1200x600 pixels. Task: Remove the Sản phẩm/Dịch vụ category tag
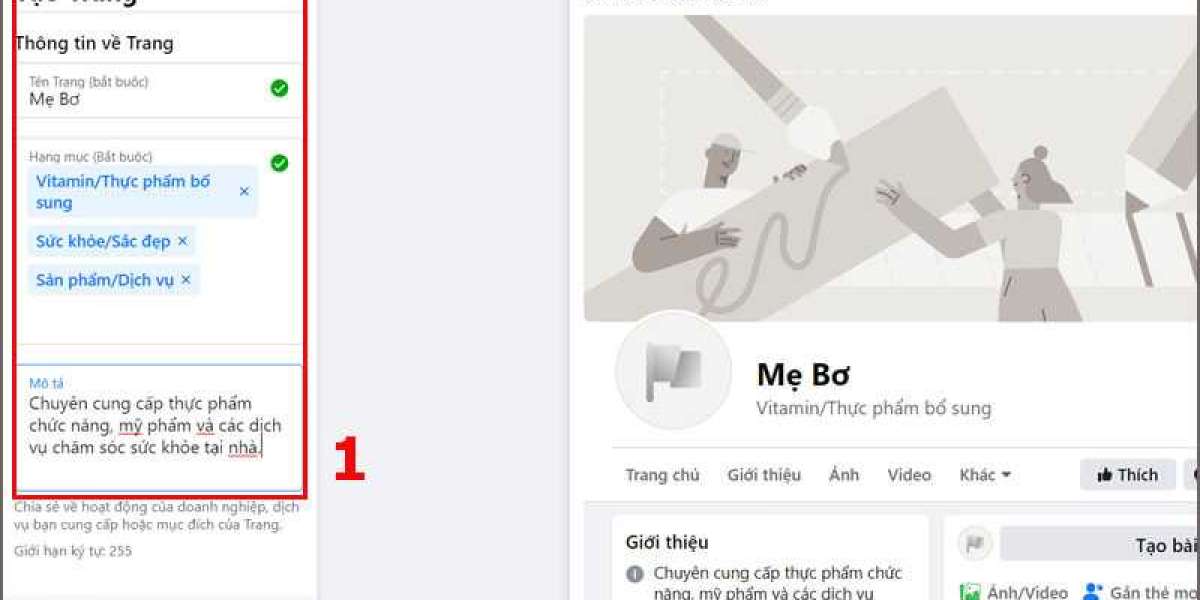pyautogui.click(x=185, y=280)
